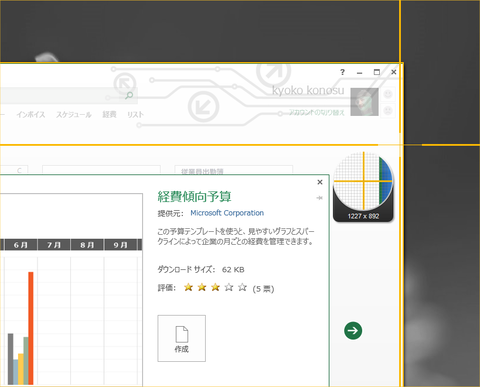Select the スケジュール category link
Viewport: 480px width, 387px height.
point(74,115)
